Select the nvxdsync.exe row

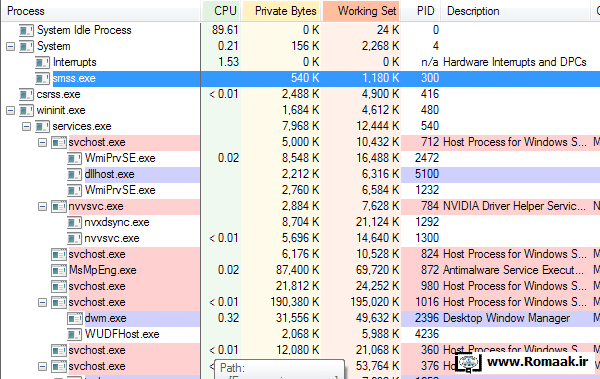pyautogui.click(x=300, y=222)
